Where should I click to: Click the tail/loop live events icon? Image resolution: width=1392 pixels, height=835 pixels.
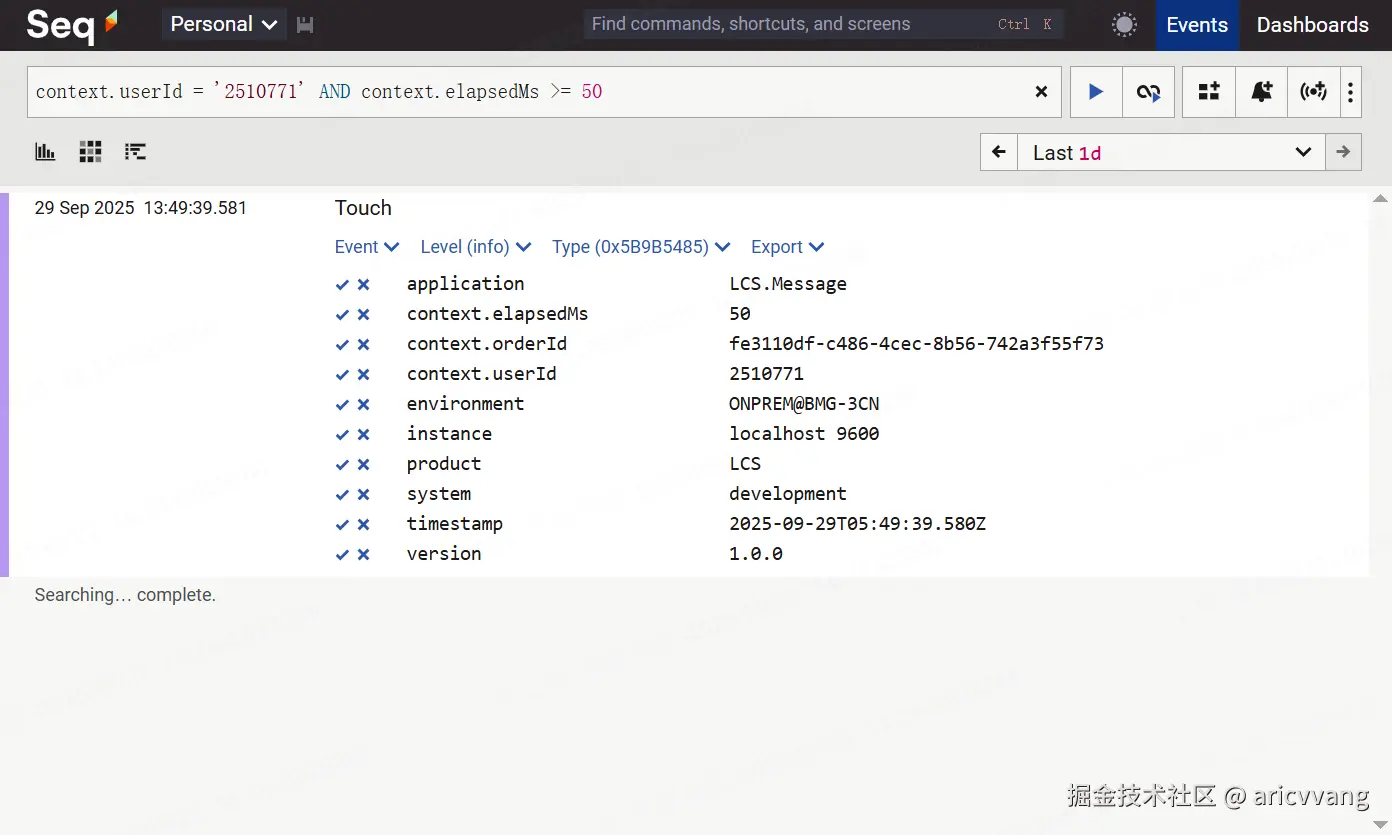pyautogui.click(x=1148, y=92)
